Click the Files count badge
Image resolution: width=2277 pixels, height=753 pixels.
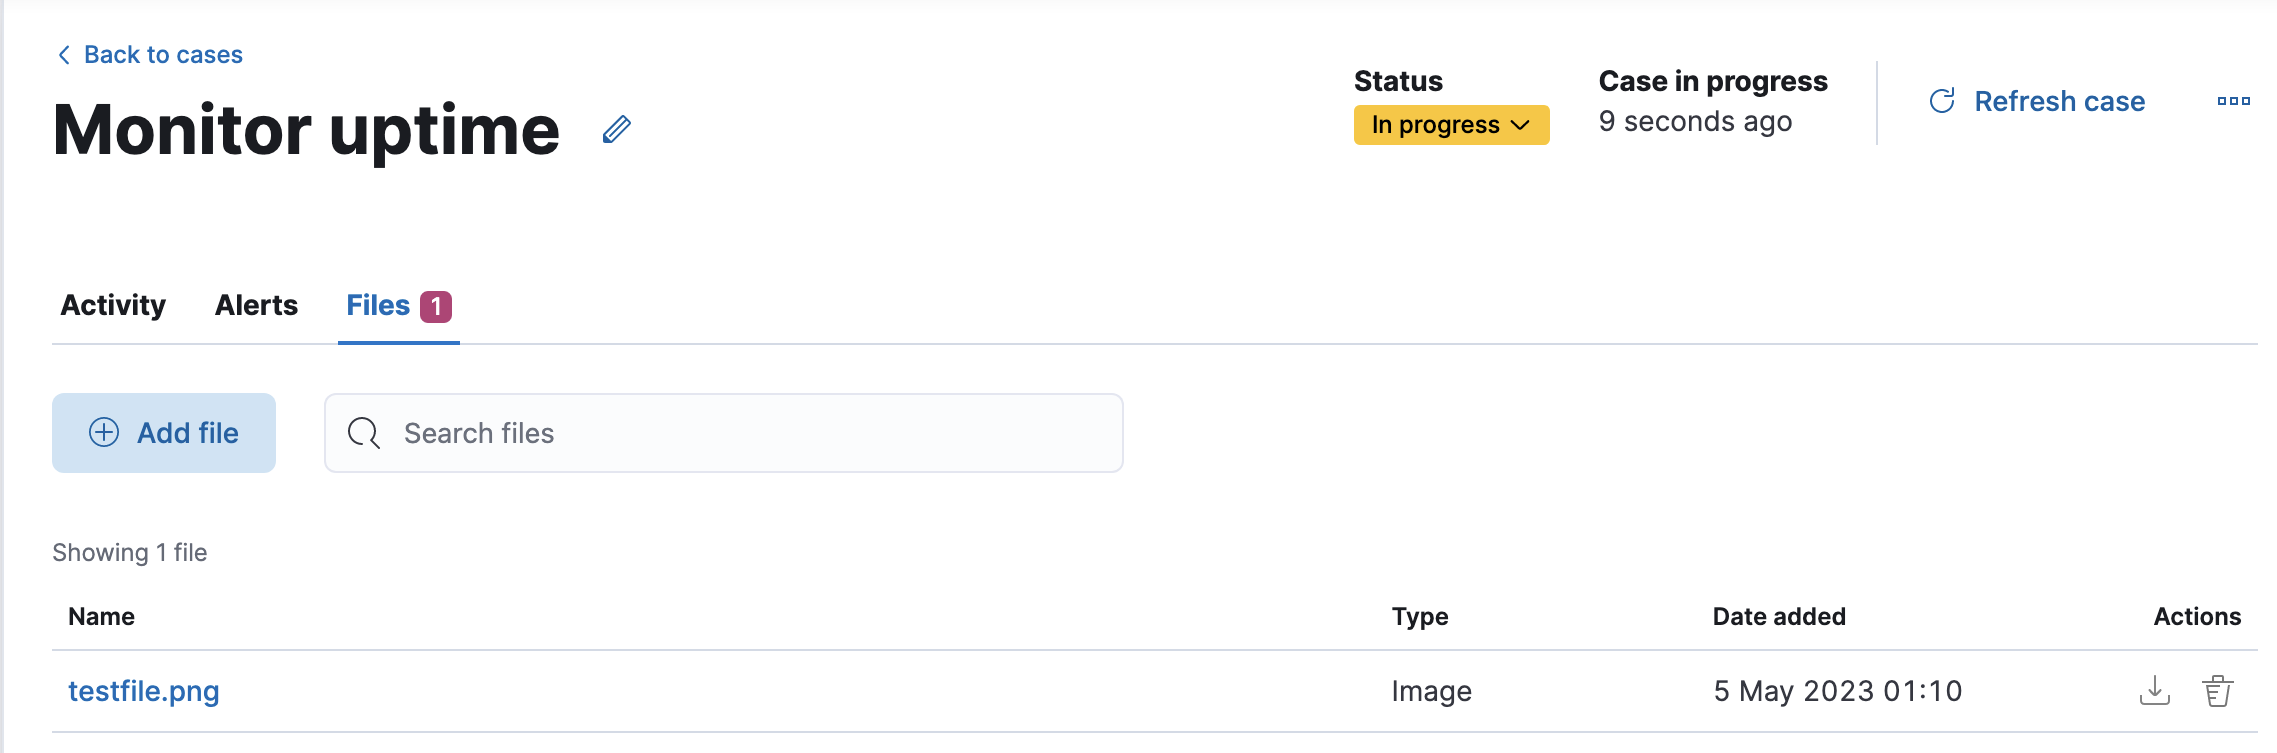436,306
